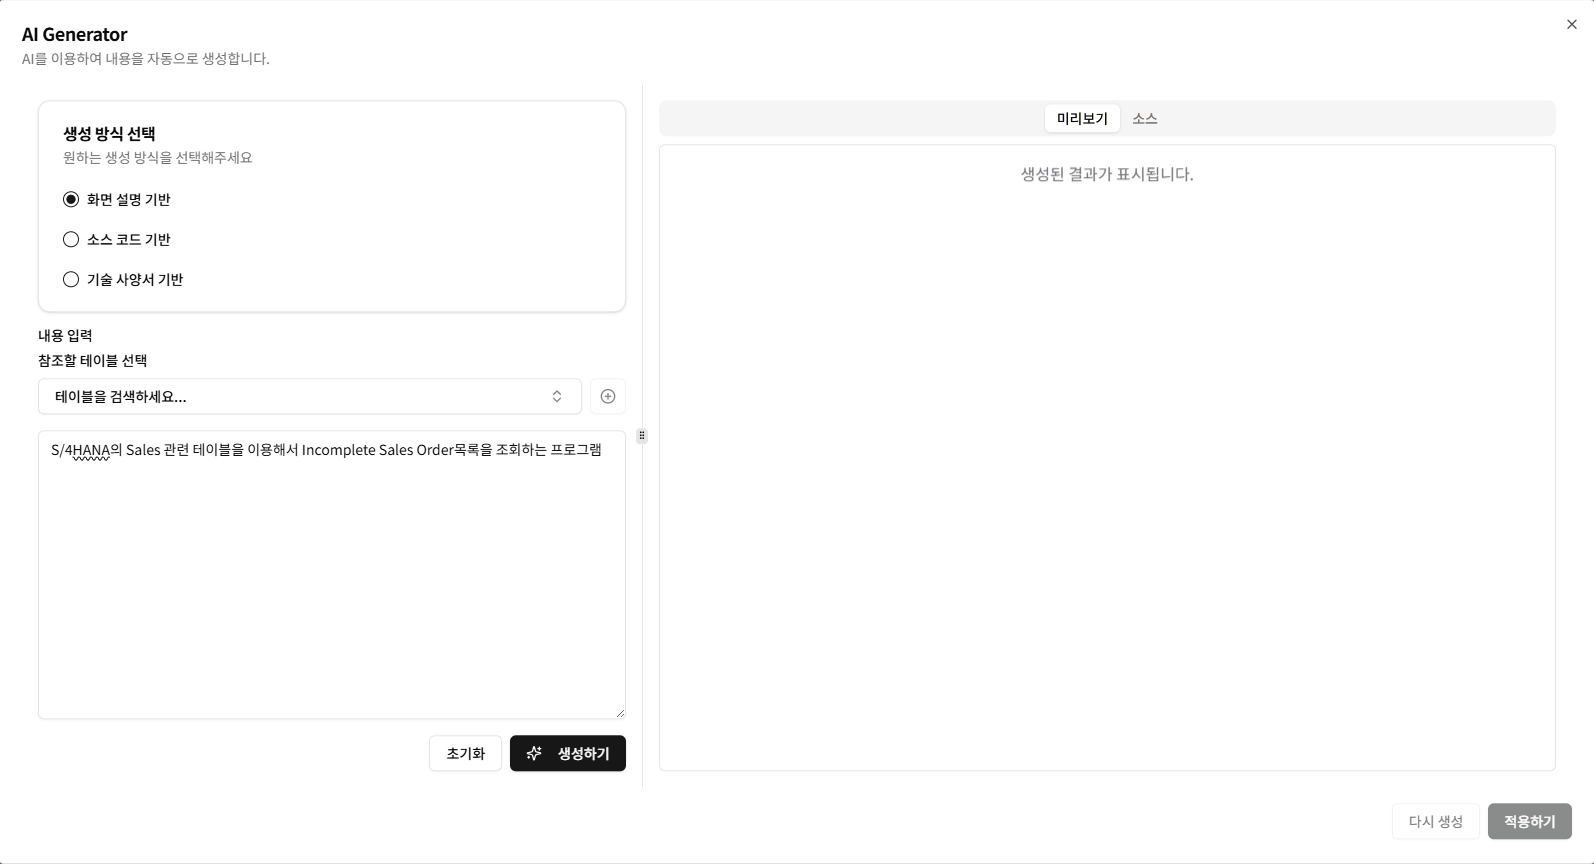Click the plus icon to add a table
This screenshot has width=1594, height=864.
coord(607,396)
